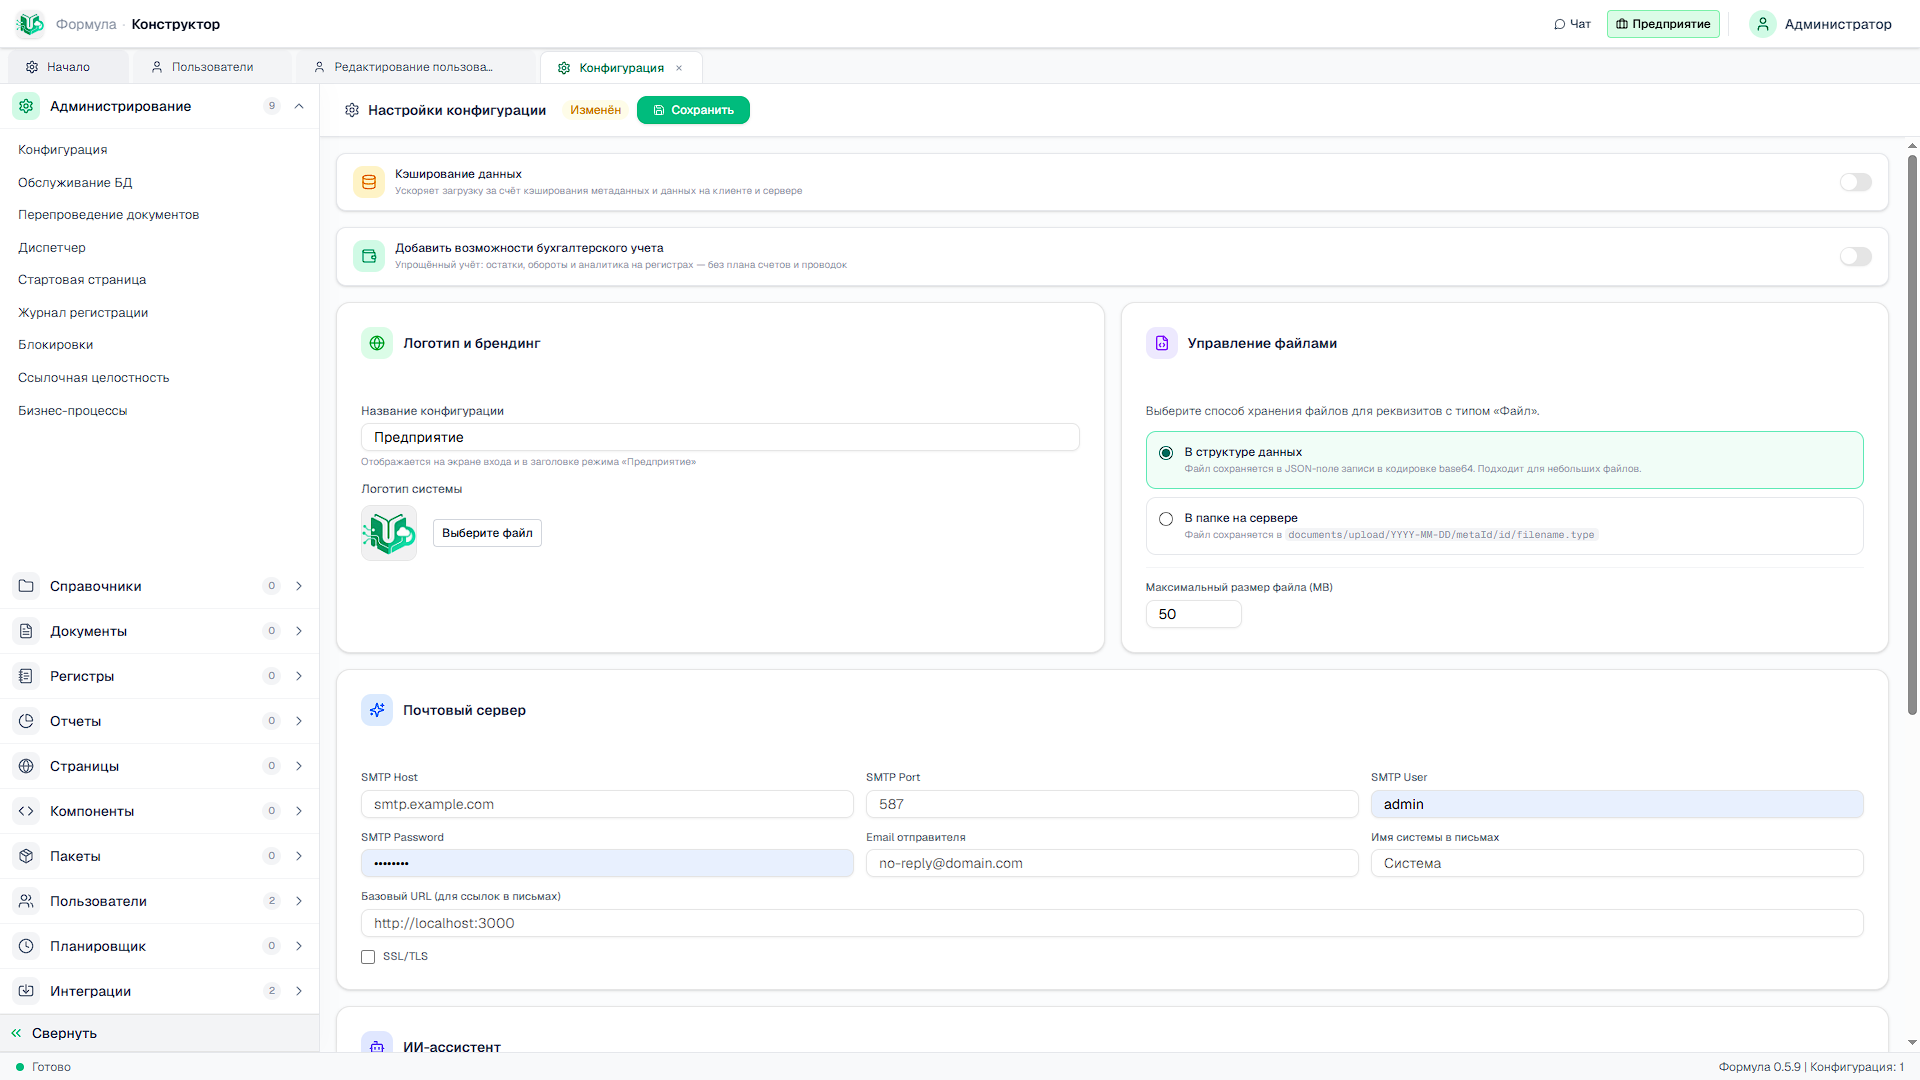Click the Страницы globe icon
The width and height of the screenshot is (1920, 1080).
[x=27, y=766]
